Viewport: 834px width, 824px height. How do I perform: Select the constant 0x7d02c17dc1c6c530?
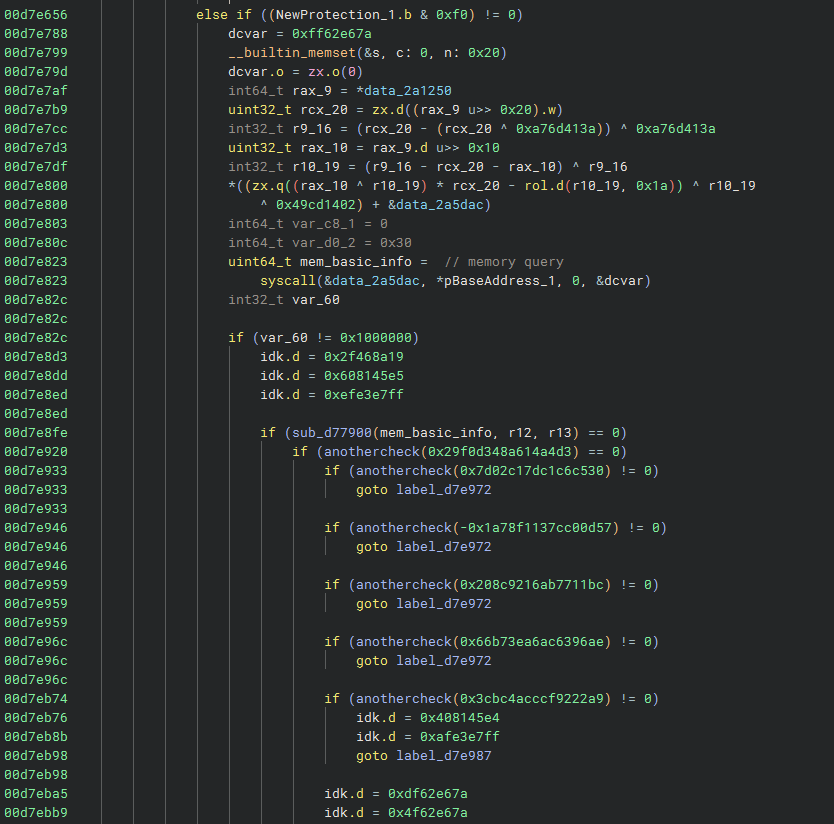tap(532, 471)
